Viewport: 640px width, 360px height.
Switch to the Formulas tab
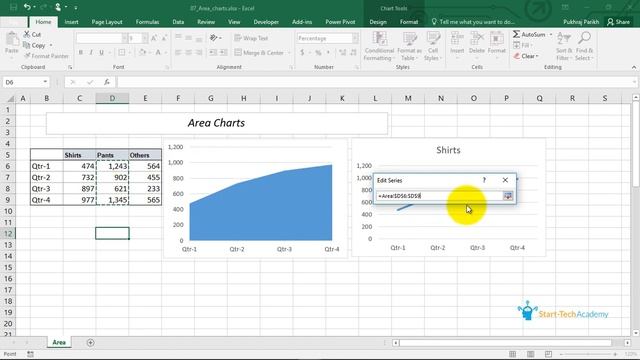coord(147,22)
